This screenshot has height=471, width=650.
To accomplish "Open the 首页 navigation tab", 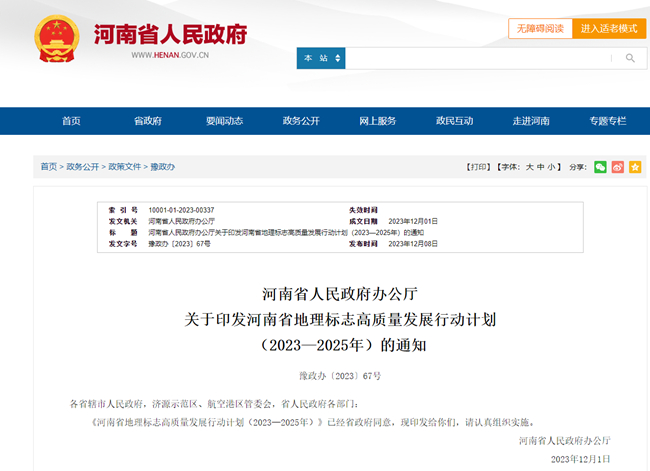I will point(71,121).
